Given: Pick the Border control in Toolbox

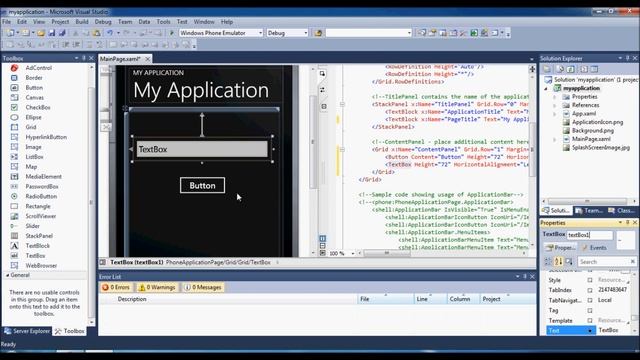Looking at the screenshot, I should point(34,78).
